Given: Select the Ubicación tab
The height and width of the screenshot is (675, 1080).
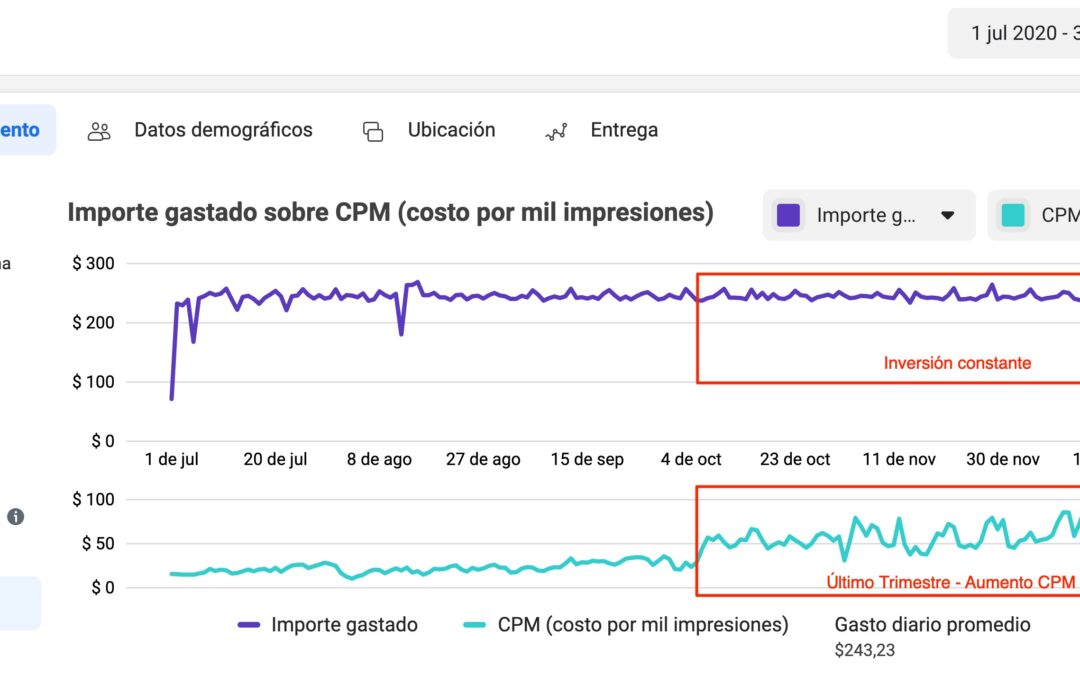Looking at the screenshot, I should pos(450,129).
